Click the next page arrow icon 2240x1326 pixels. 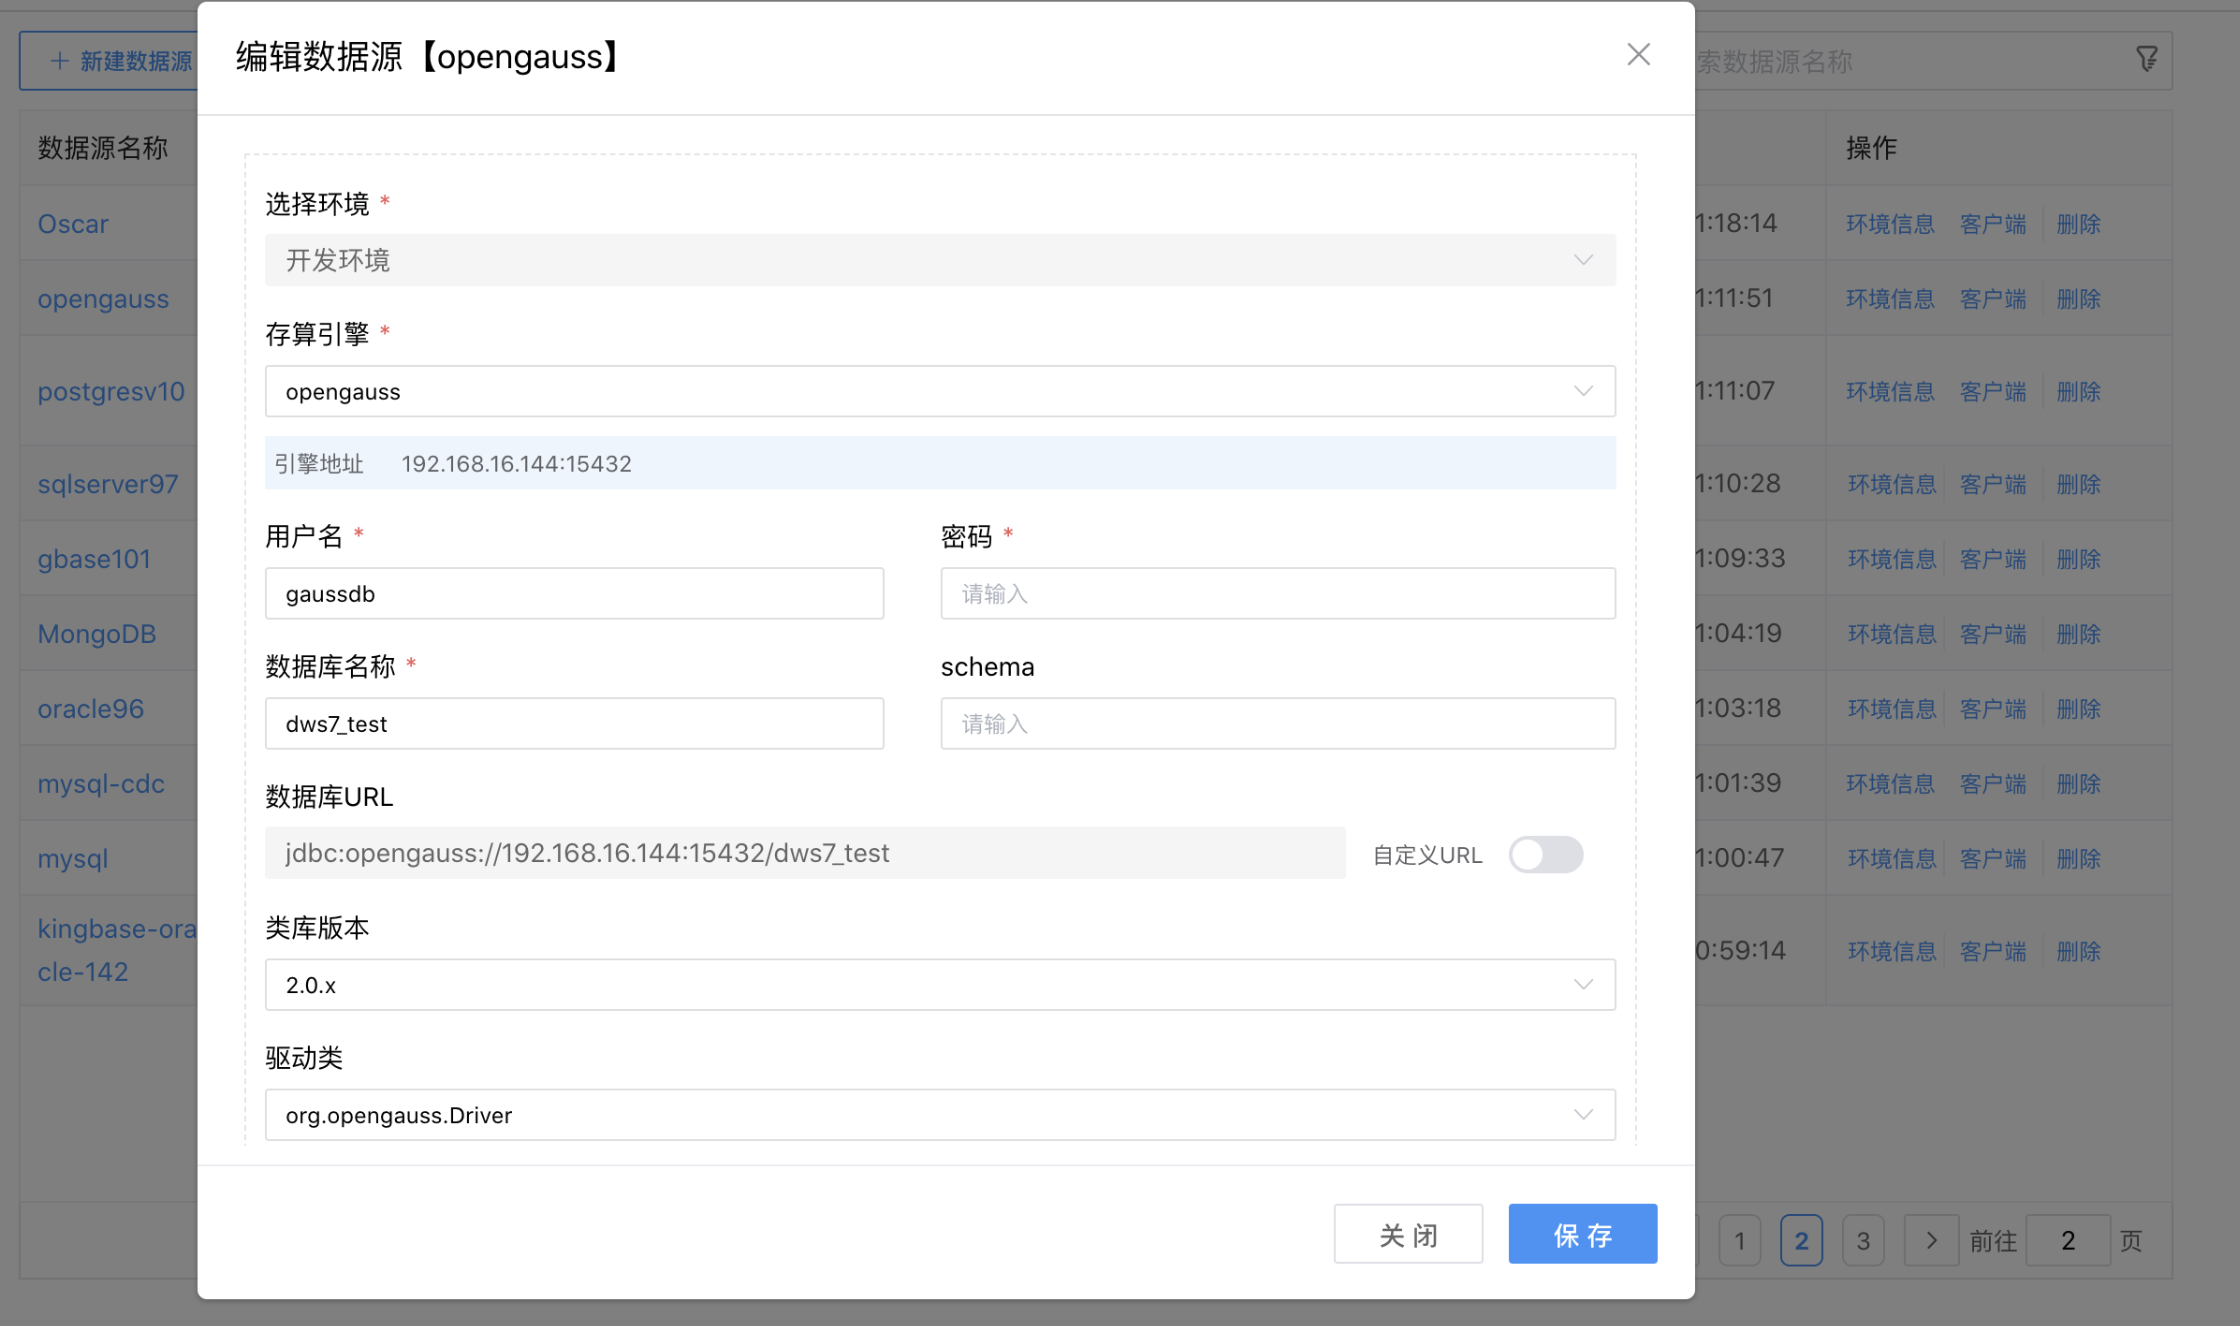(x=1931, y=1240)
